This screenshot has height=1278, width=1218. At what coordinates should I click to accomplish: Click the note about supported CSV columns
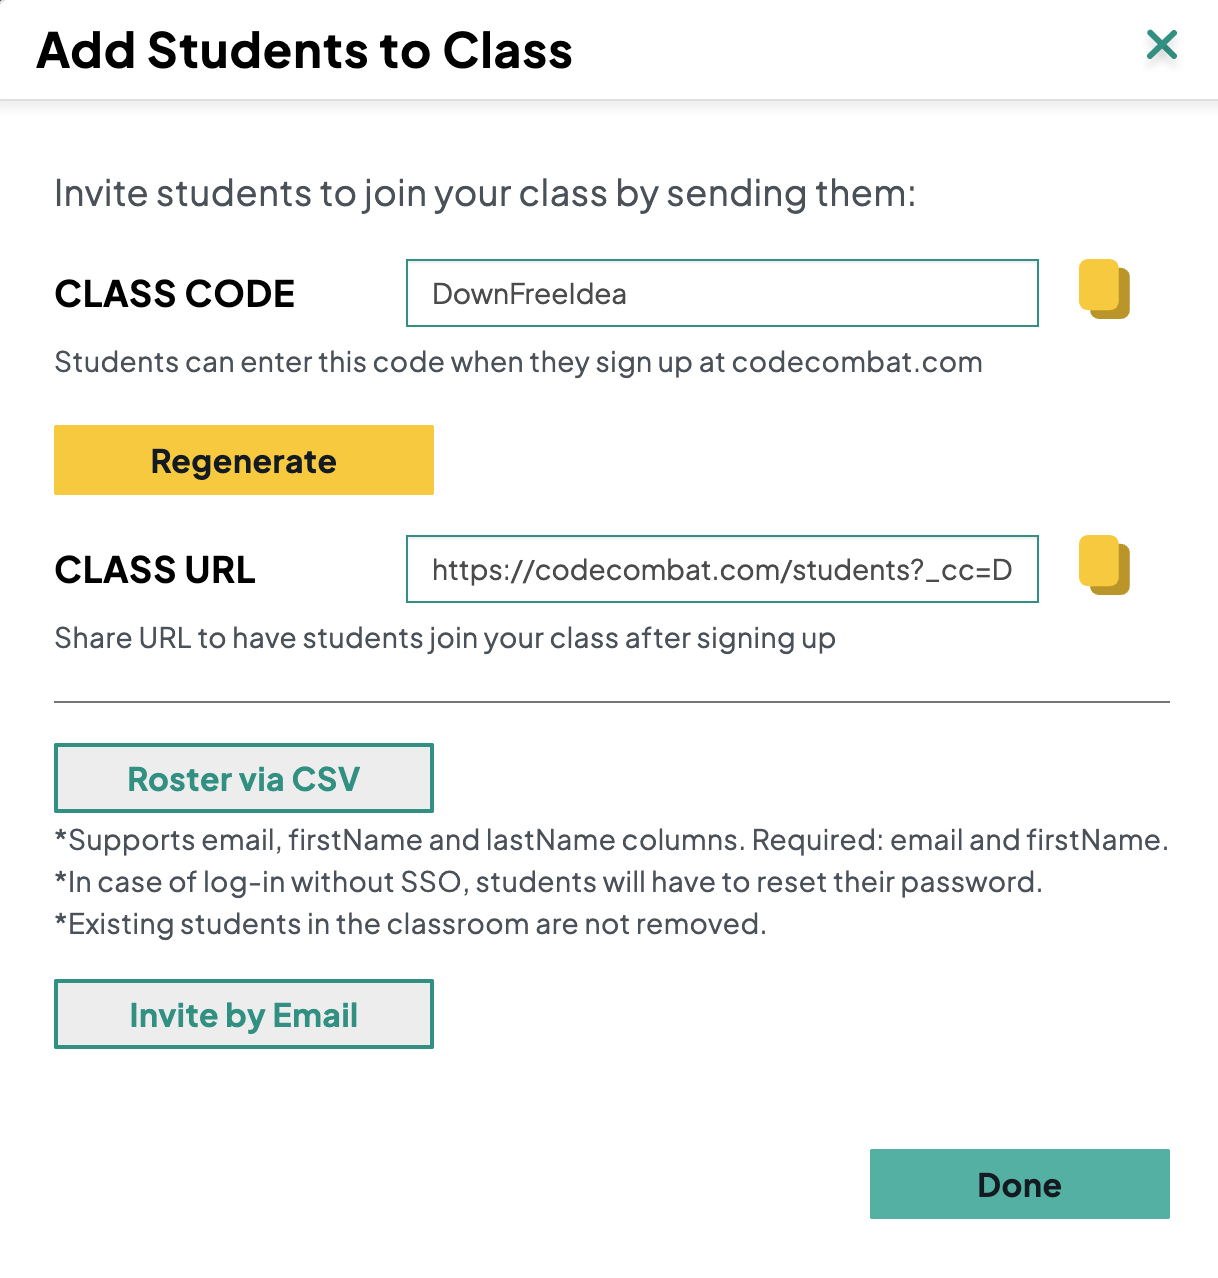point(611,840)
